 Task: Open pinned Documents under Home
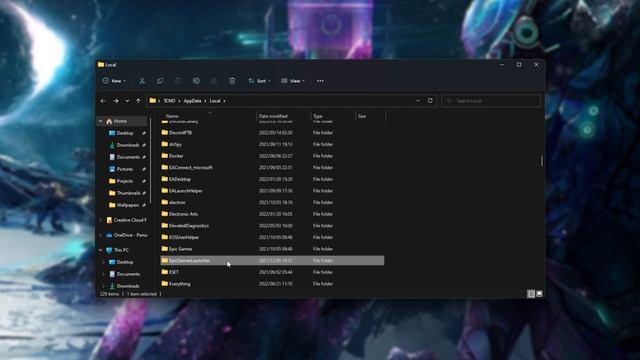tap(128, 157)
